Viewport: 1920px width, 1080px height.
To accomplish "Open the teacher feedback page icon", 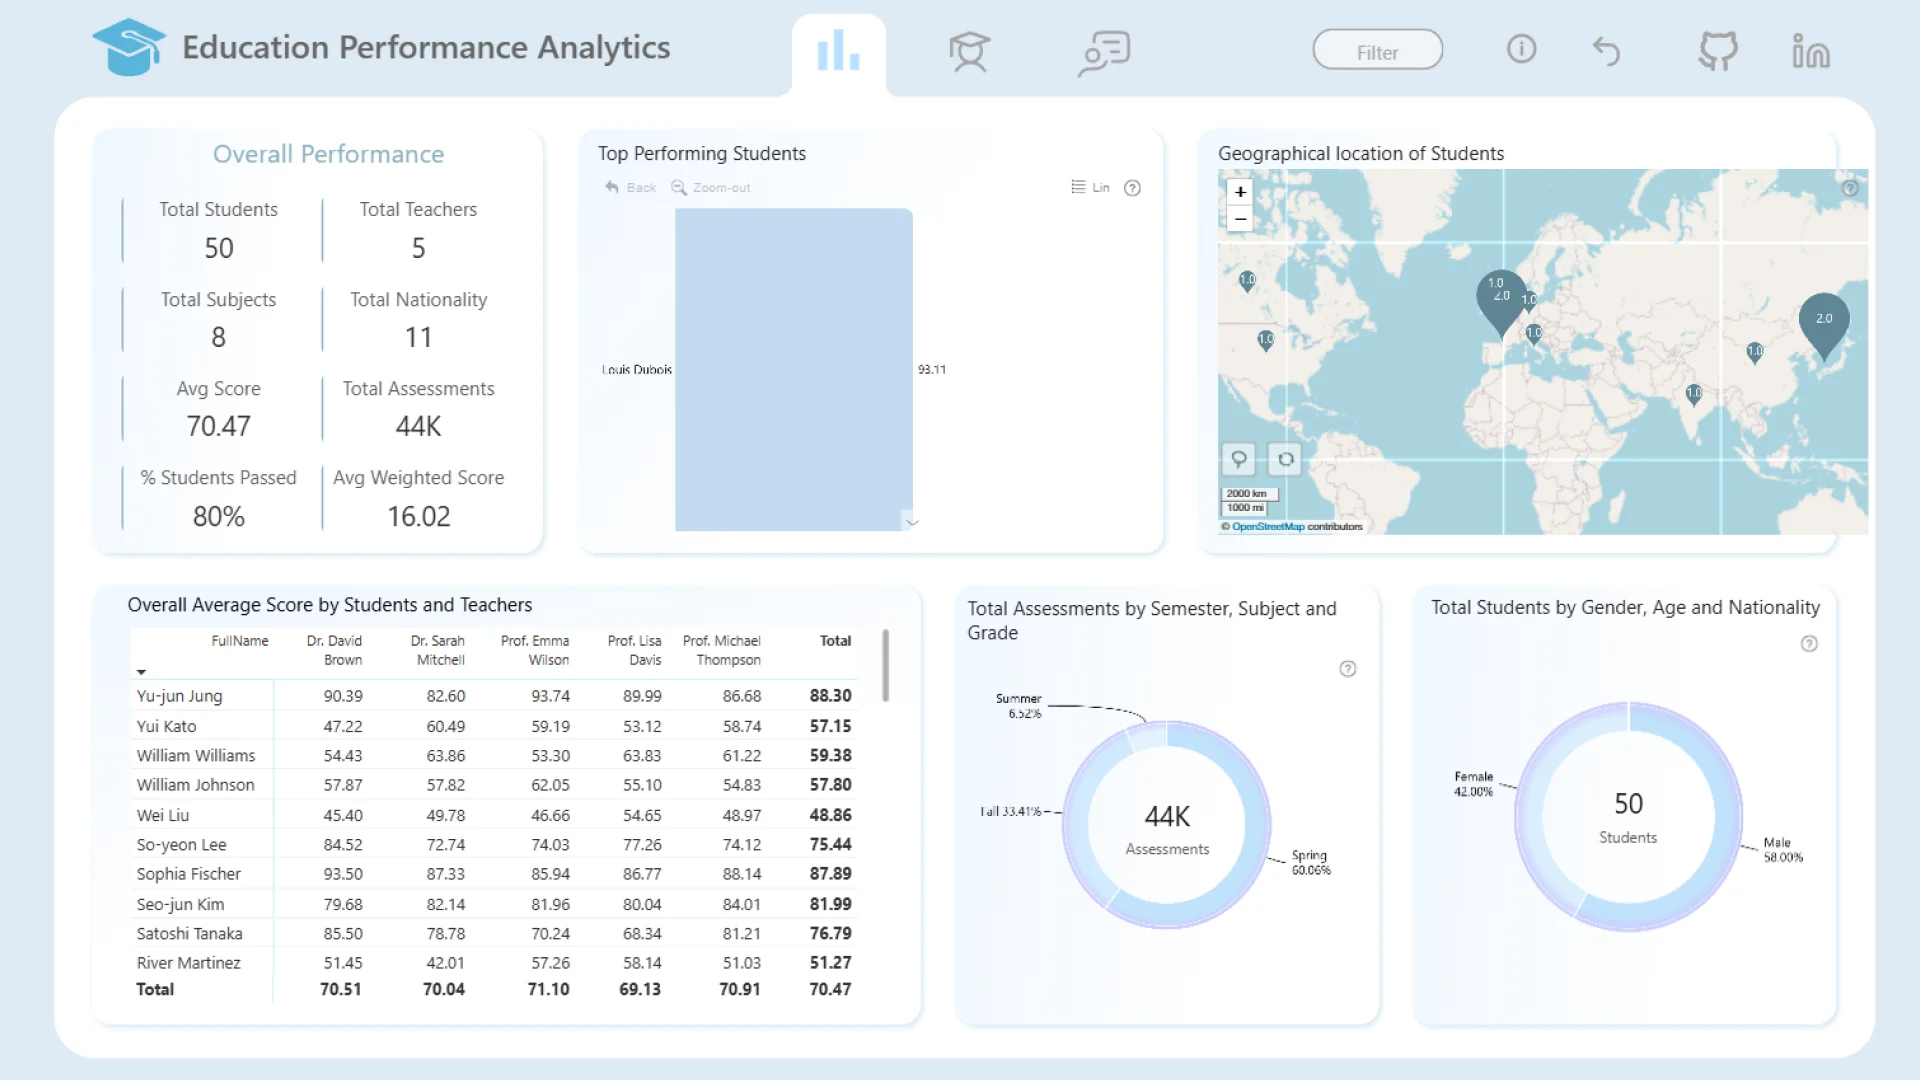I will coord(1104,51).
